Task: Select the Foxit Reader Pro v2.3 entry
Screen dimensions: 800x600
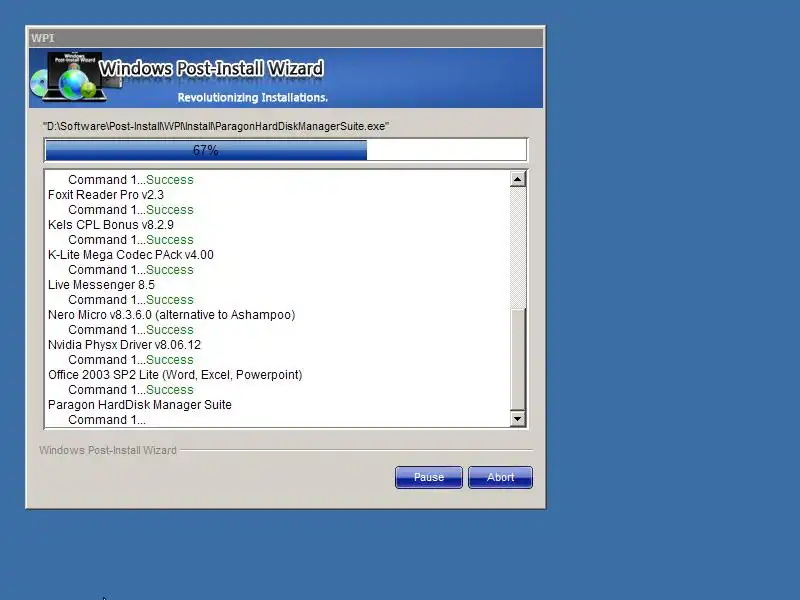Action: click(106, 195)
